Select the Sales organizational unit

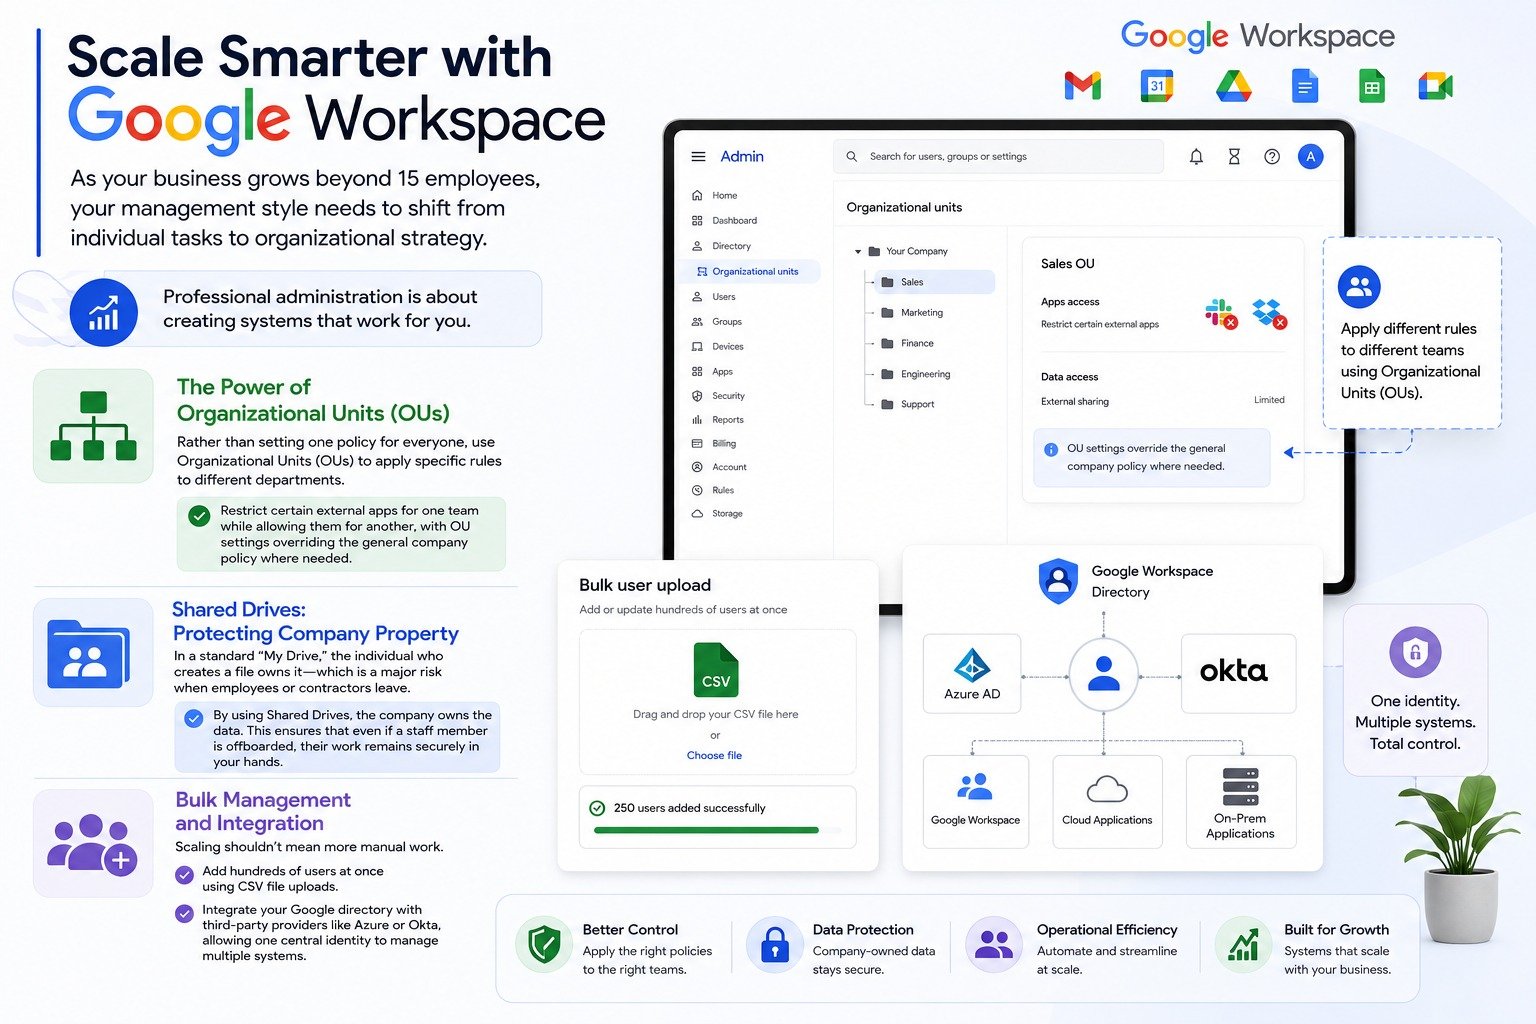click(x=933, y=282)
